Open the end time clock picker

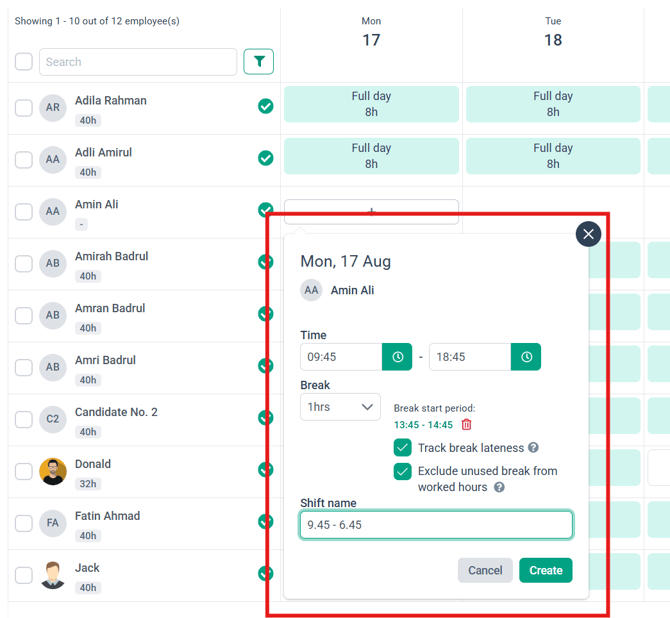click(x=526, y=357)
